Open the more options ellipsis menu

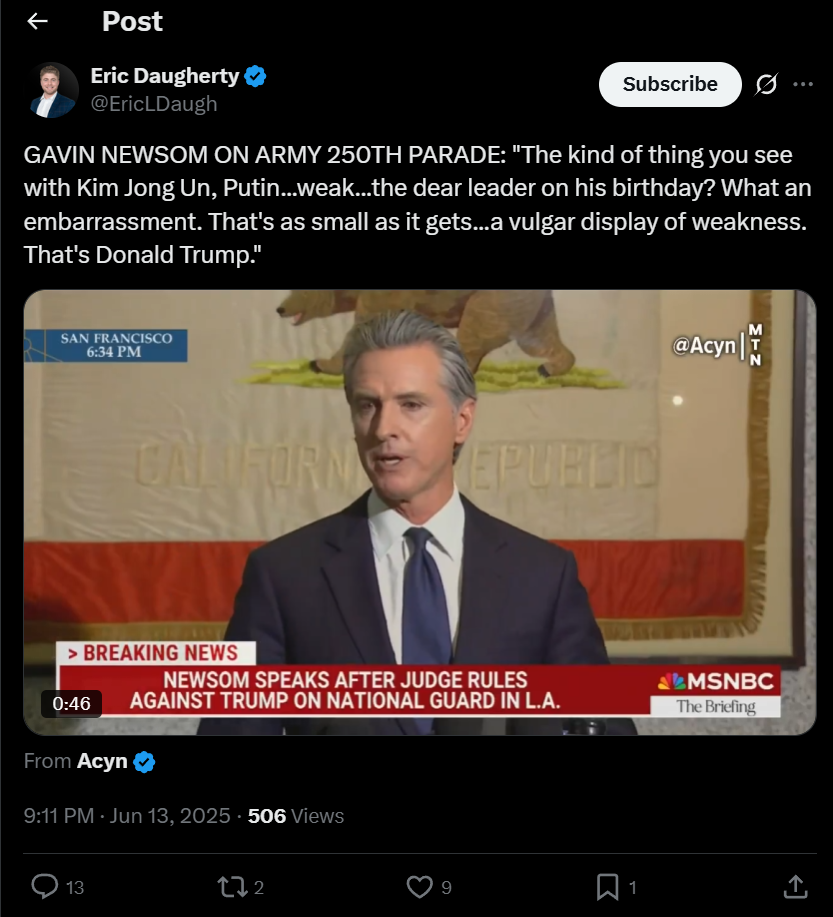point(803,84)
